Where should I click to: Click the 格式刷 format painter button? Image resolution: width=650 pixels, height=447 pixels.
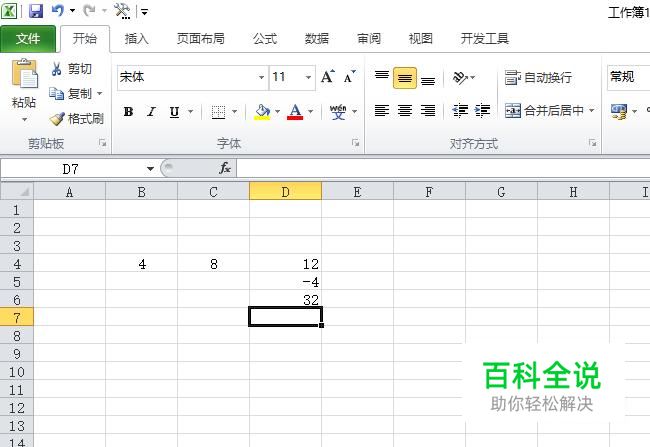pyautogui.click(x=76, y=119)
